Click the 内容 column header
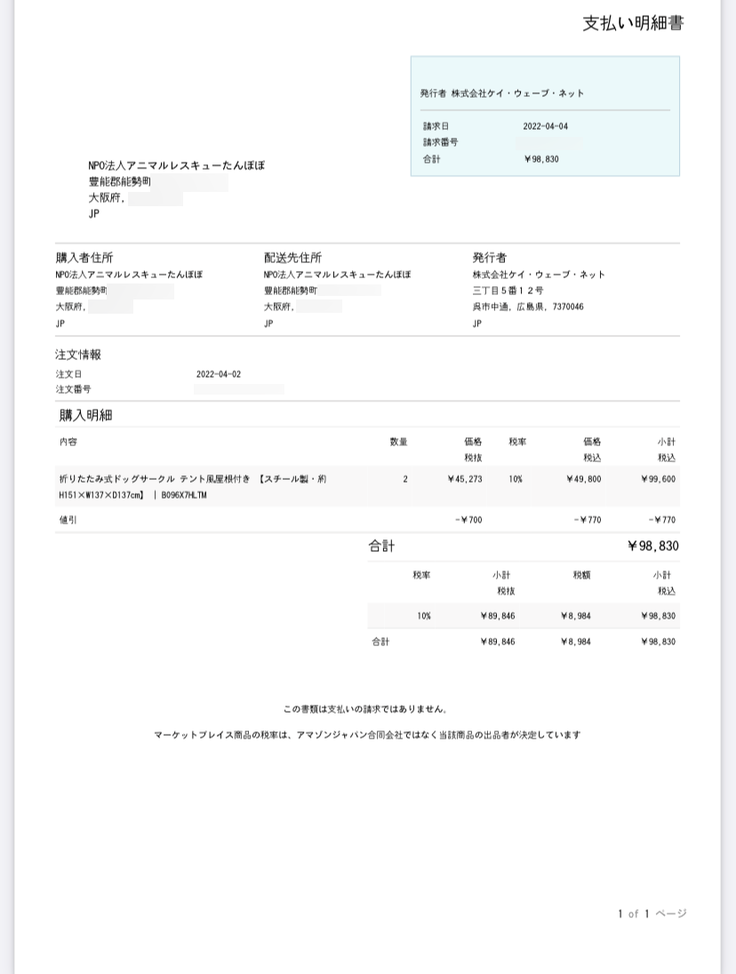Image resolution: width=736 pixels, height=974 pixels. click(68, 441)
